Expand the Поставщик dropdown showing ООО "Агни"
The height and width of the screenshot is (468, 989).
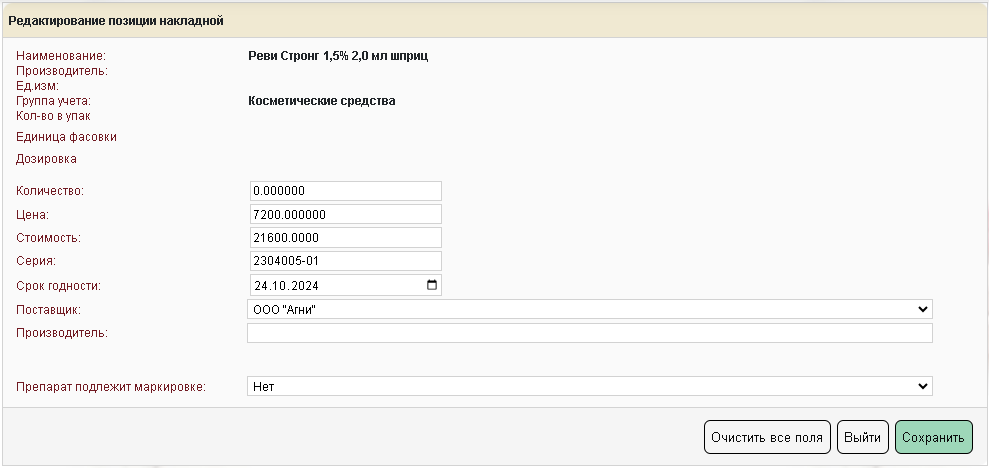pos(589,310)
